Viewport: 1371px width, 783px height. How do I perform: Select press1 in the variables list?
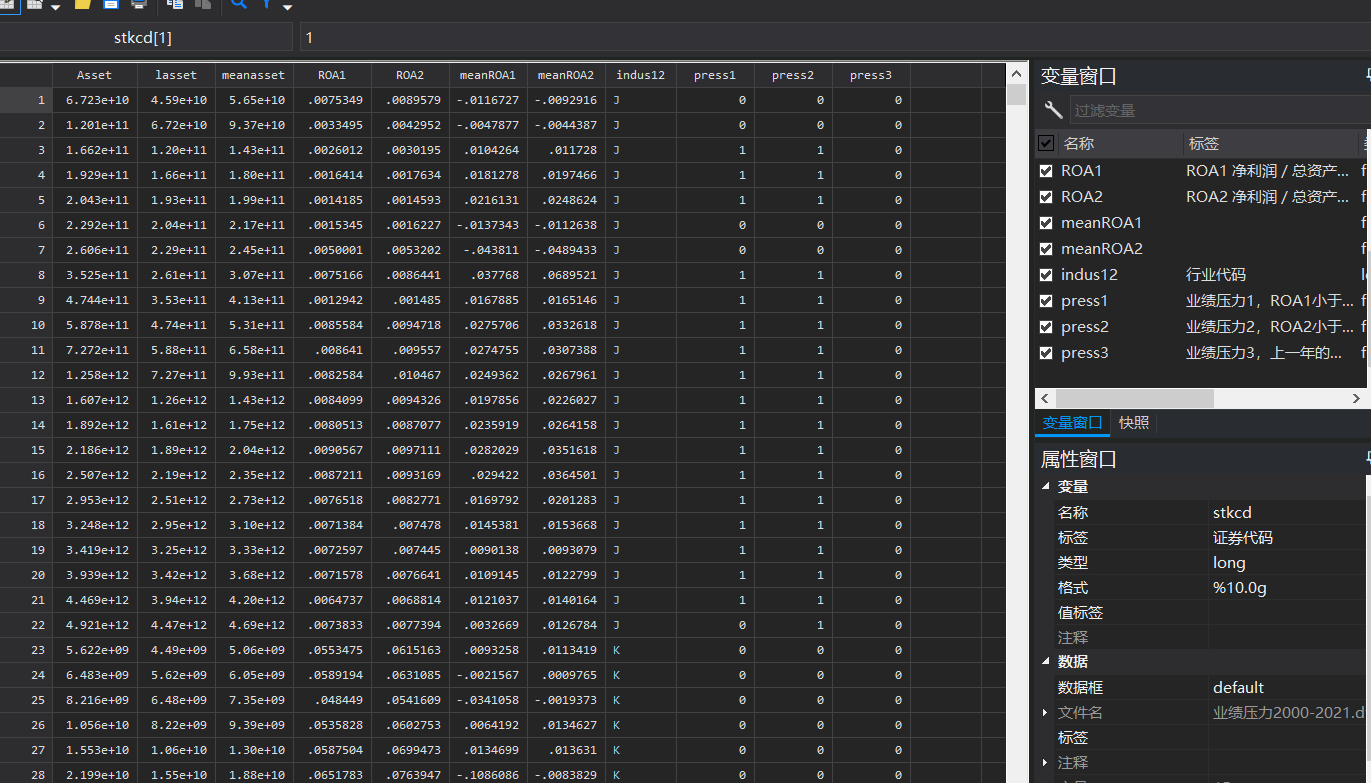[x=1085, y=301]
